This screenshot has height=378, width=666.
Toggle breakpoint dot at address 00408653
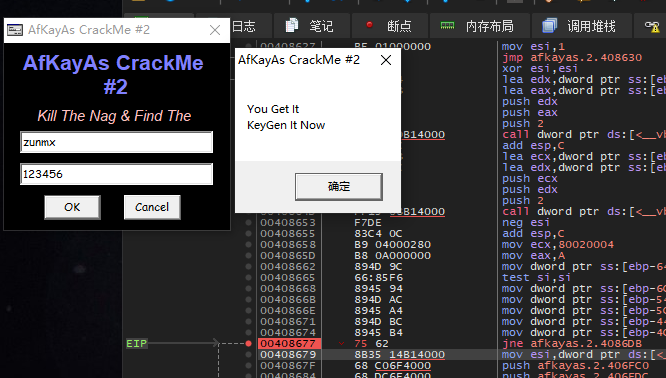pyautogui.click(x=248, y=223)
